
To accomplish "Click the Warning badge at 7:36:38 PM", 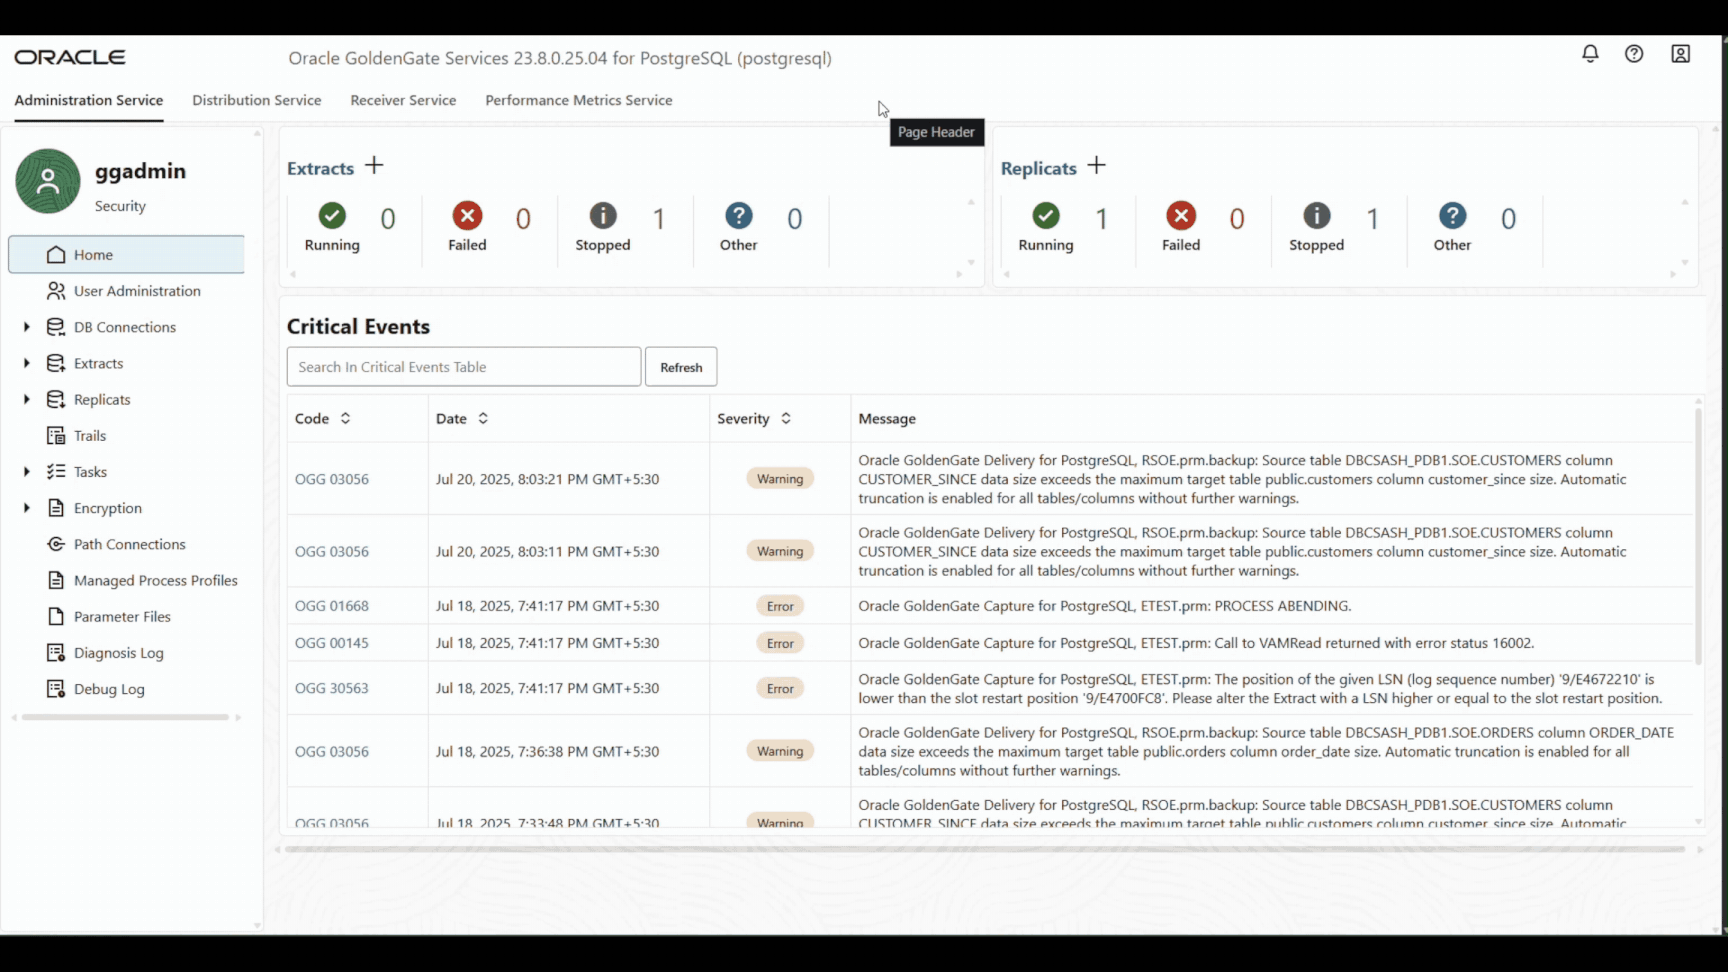I will 780,751.
